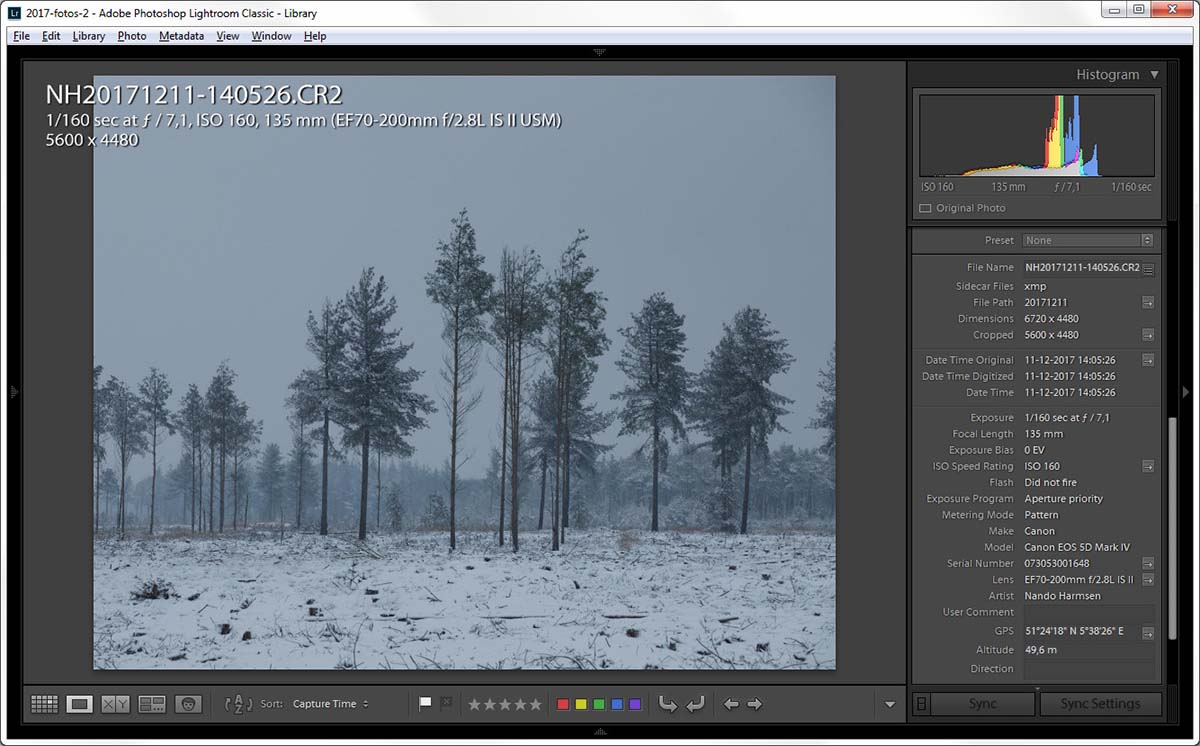Viewport: 1200px width, 746px height.
Task: Apply the red color label
Action: [x=562, y=704]
